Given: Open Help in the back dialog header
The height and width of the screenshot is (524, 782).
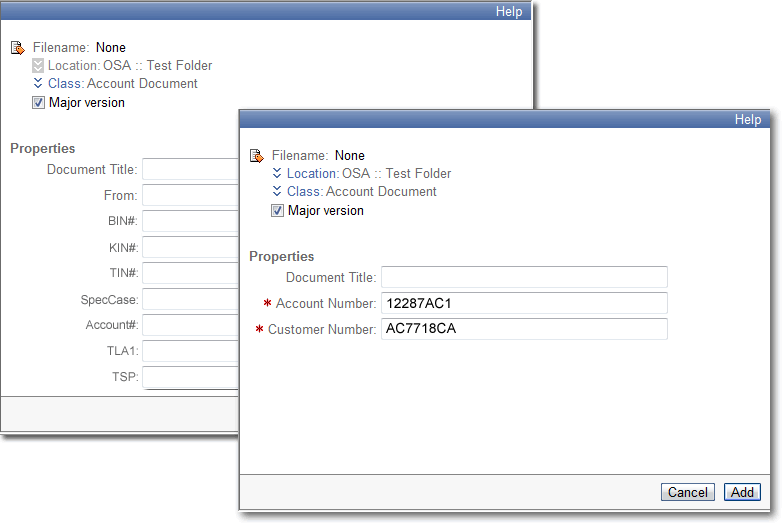Looking at the screenshot, I should pos(509,11).
